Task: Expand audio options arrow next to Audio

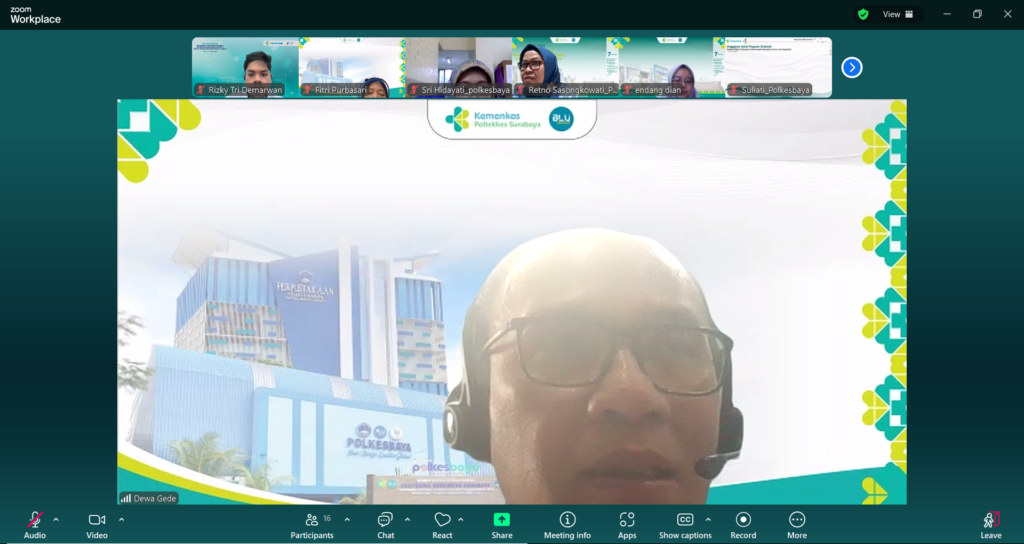Action: click(56, 519)
